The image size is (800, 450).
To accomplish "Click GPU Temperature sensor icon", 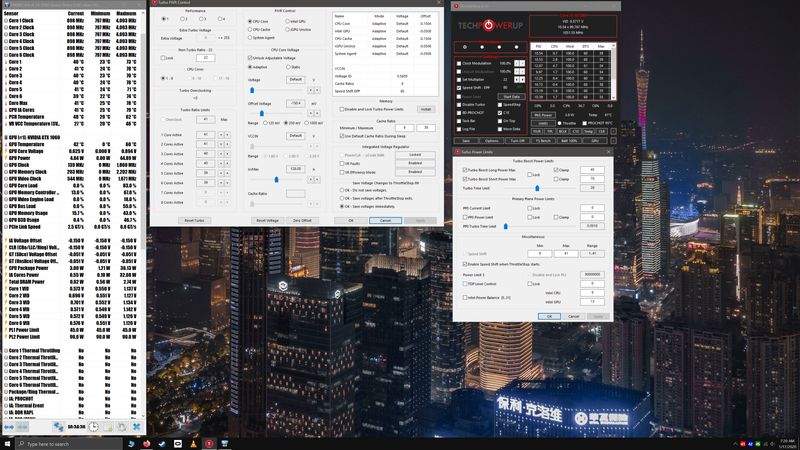I will coord(6,144).
